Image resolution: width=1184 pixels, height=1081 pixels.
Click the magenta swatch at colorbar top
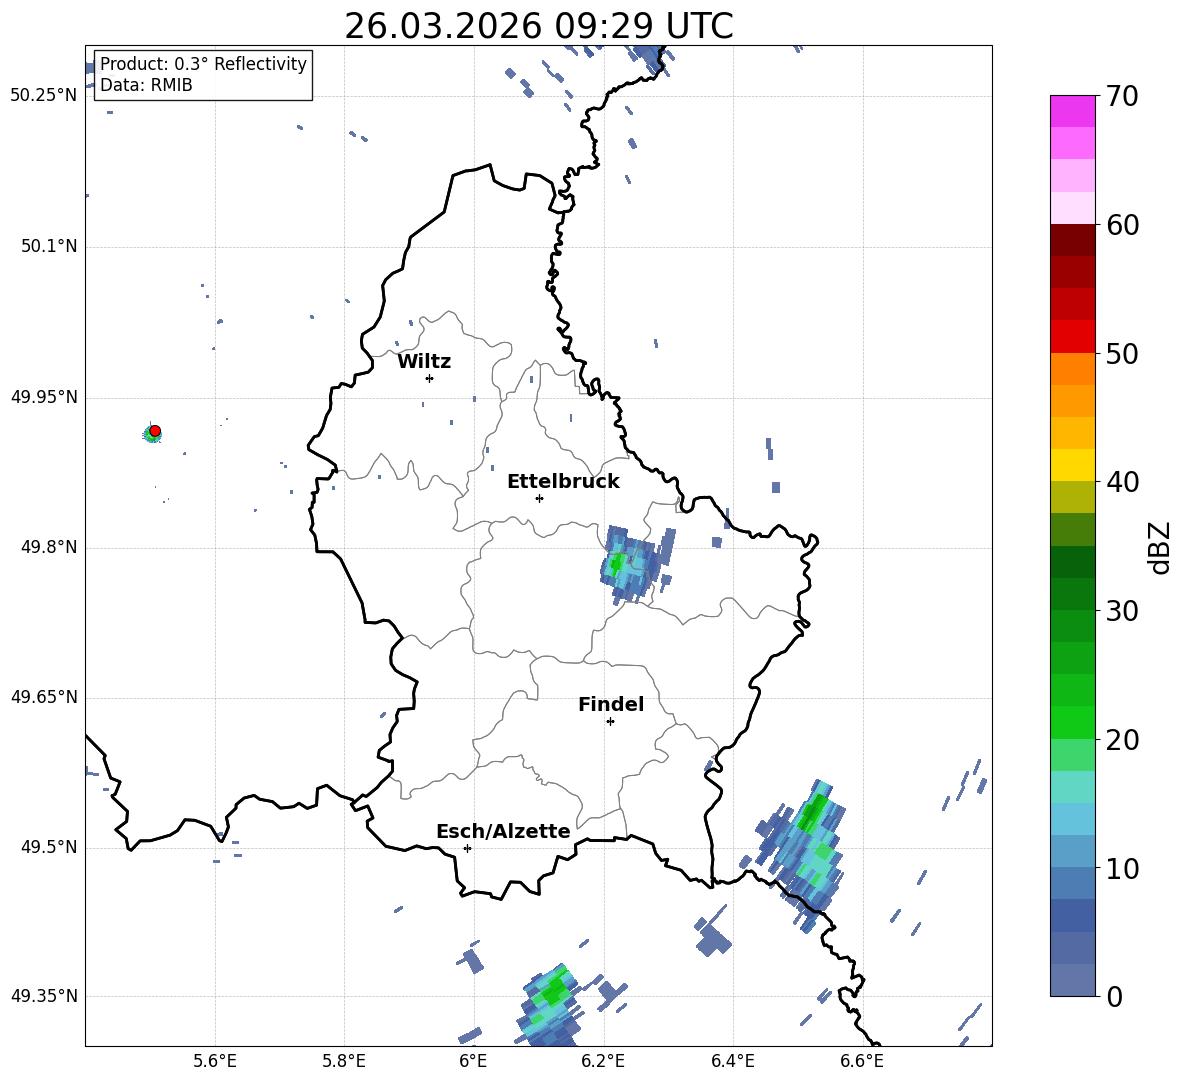[1072, 111]
